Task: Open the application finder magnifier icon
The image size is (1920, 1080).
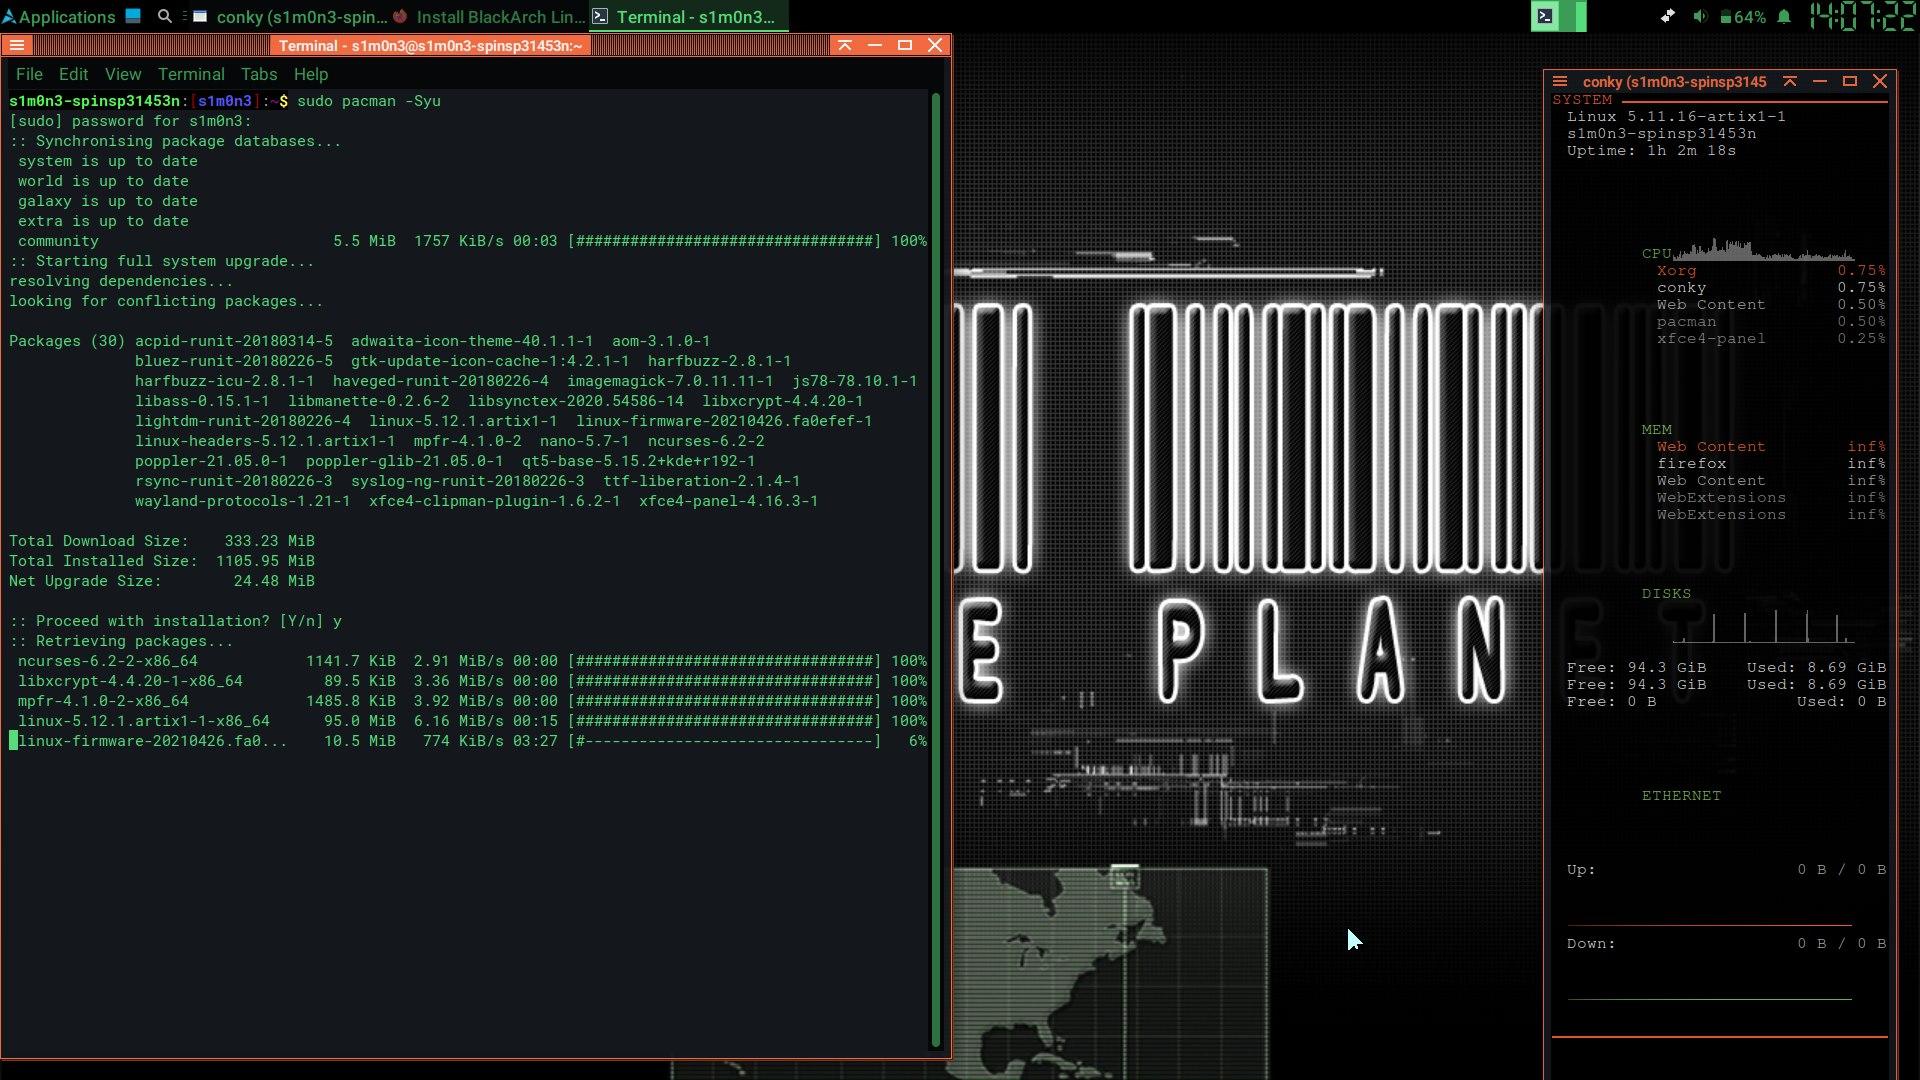Action: point(165,16)
